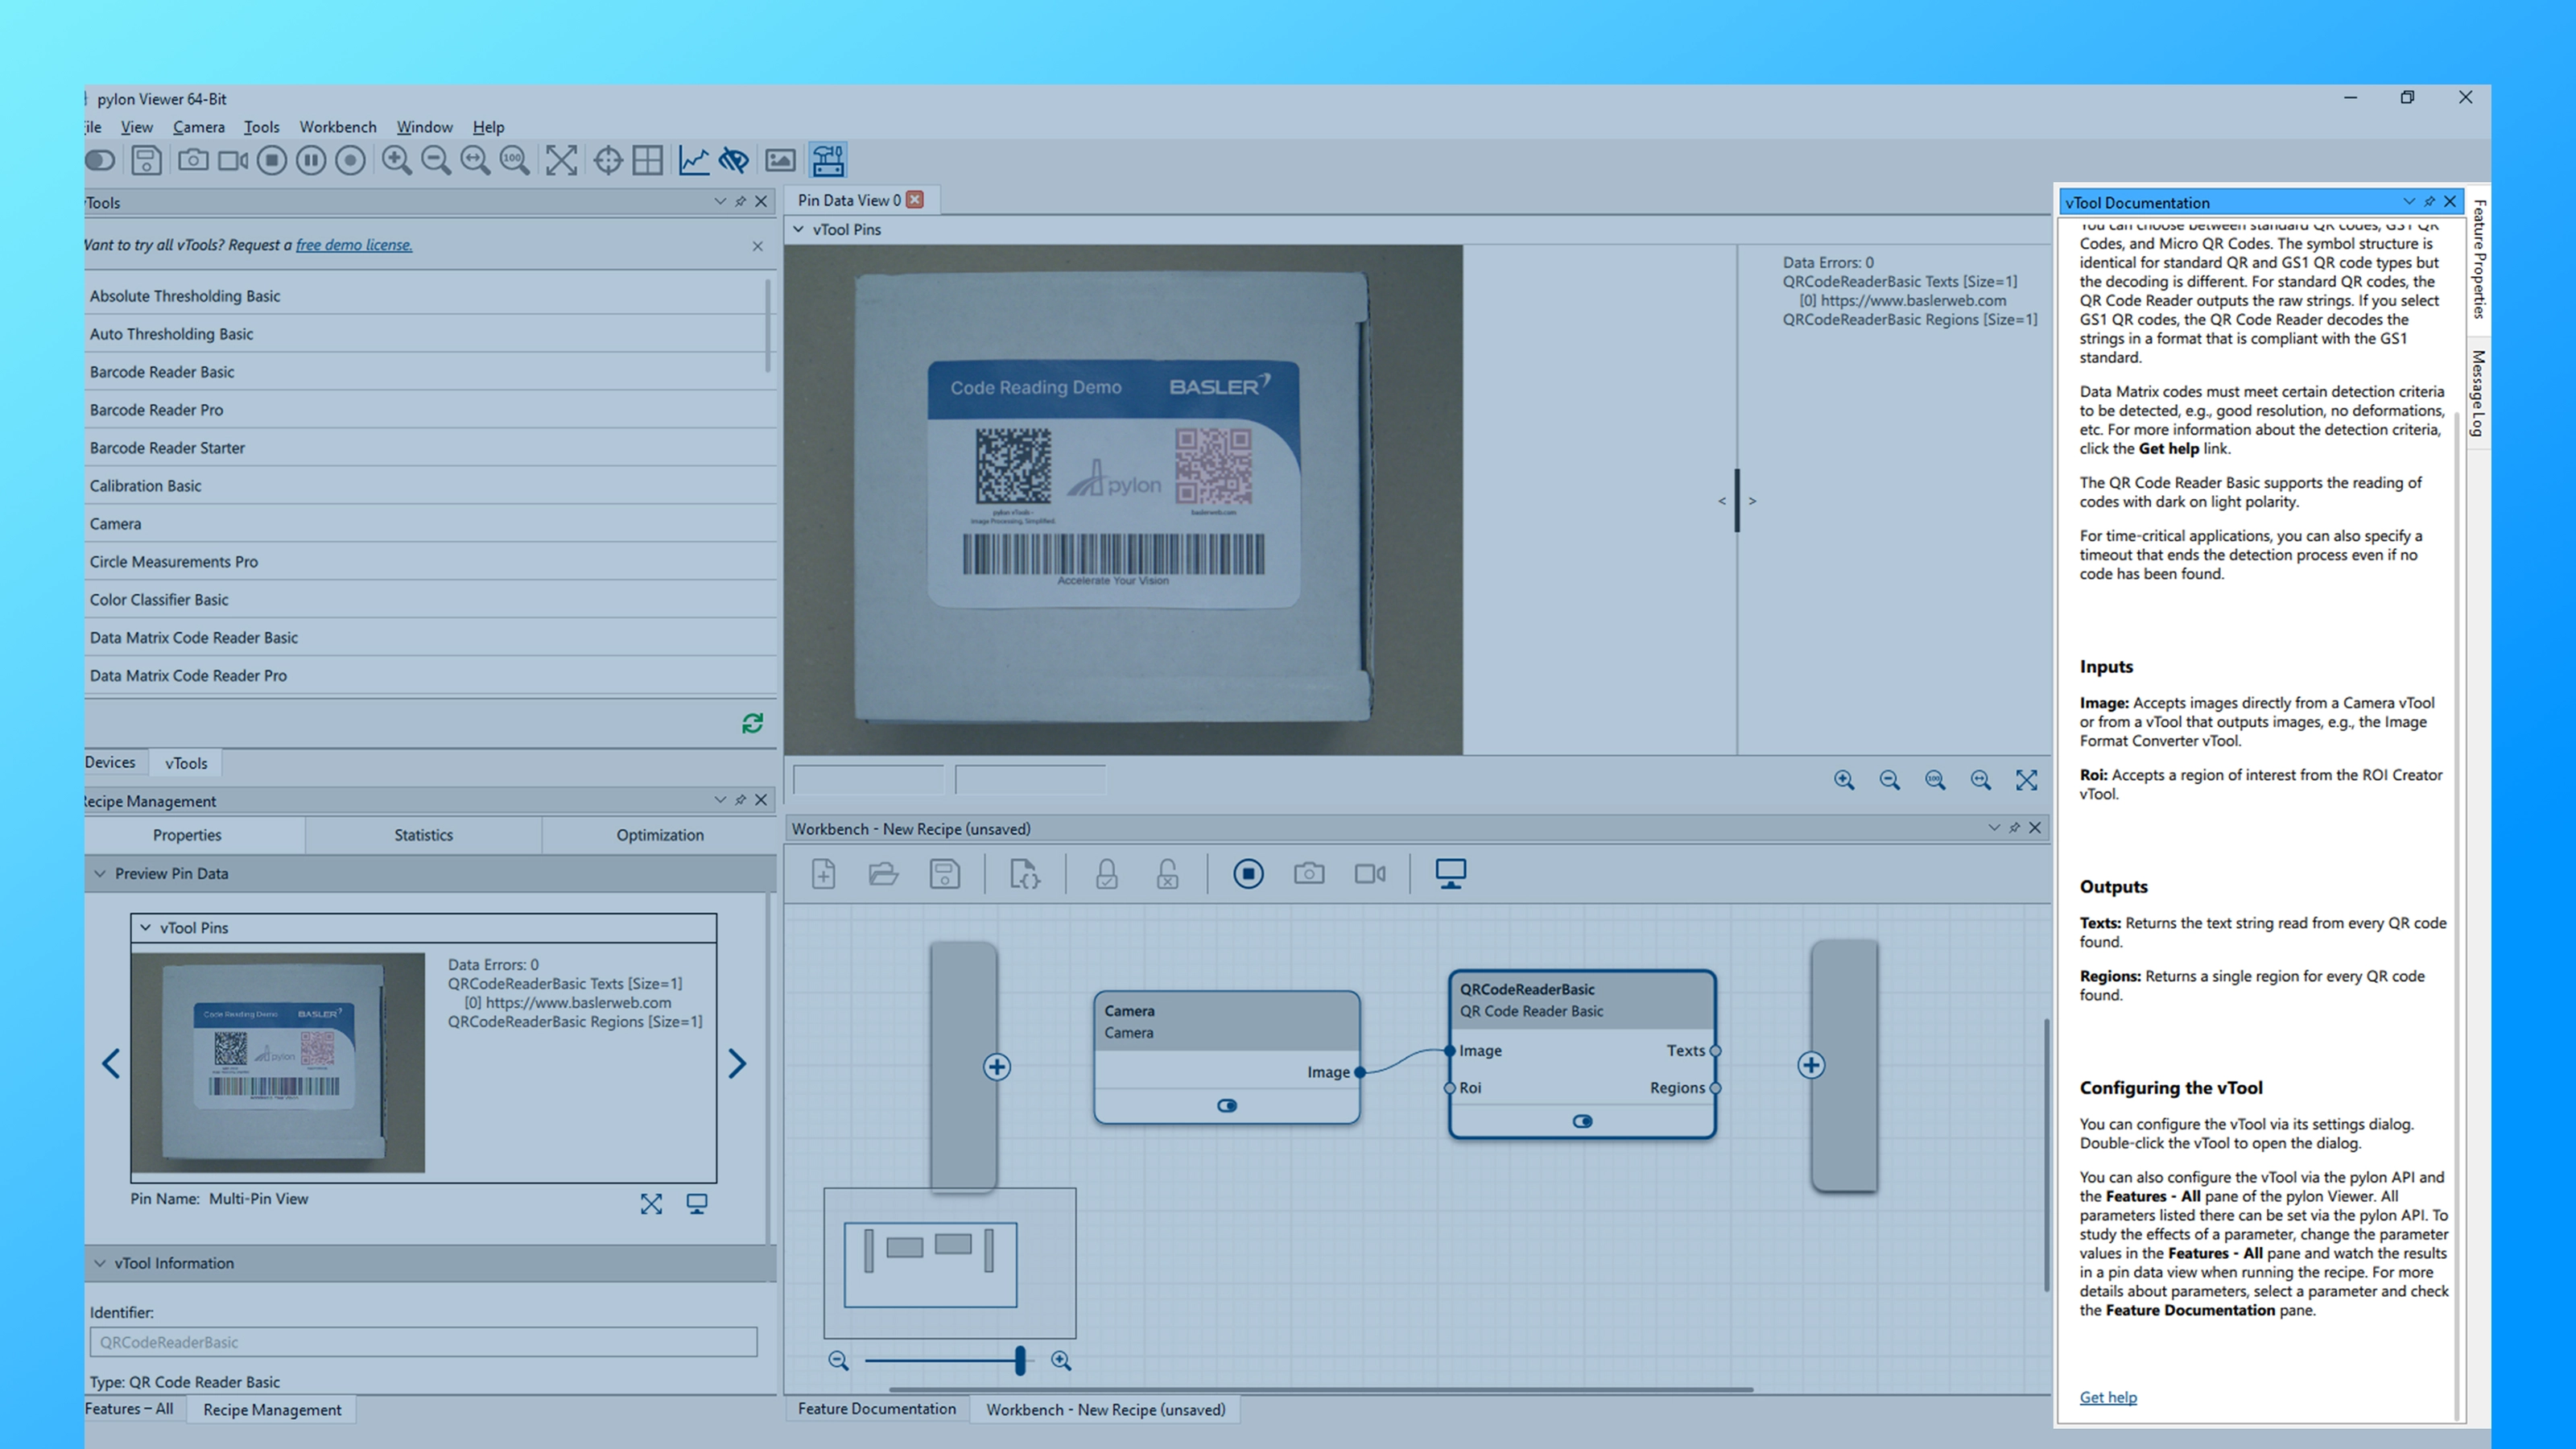Click the stop icon in the main toolbar
2576x1449 pixels.
[x=272, y=160]
